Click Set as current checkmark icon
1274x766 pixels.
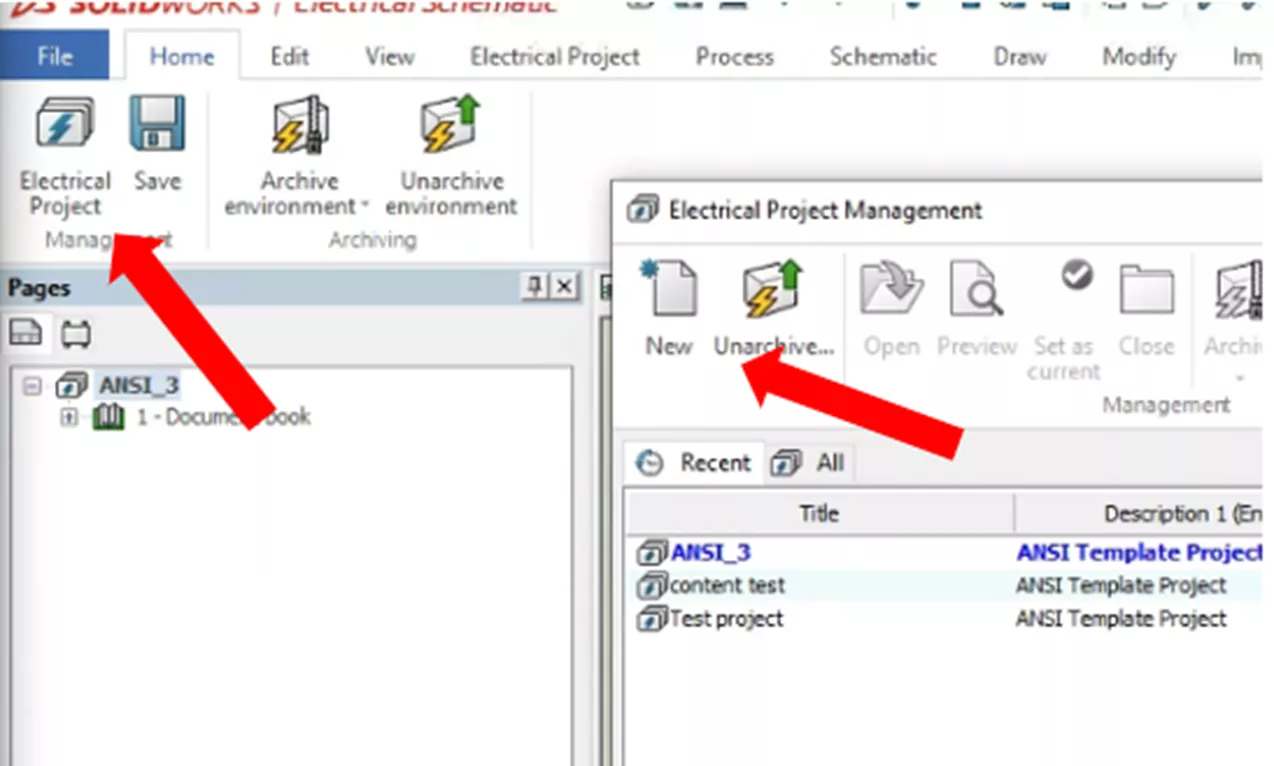tap(1077, 275)
